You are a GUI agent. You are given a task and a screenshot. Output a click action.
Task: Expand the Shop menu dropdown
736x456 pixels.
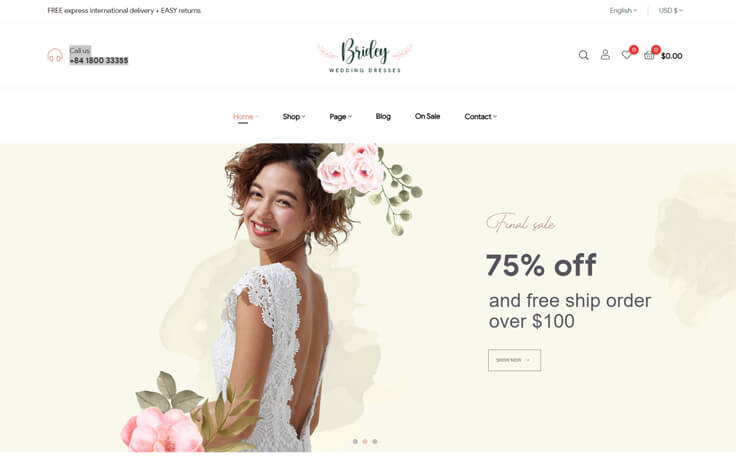(x=294, y=116)
